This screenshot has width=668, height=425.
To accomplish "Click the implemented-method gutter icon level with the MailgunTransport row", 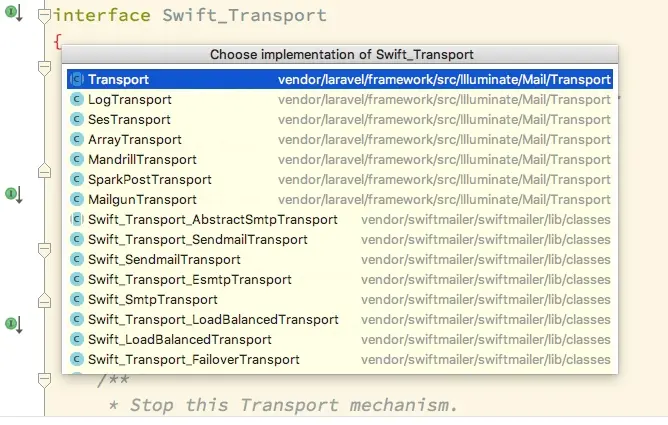I will coord(14,195).
